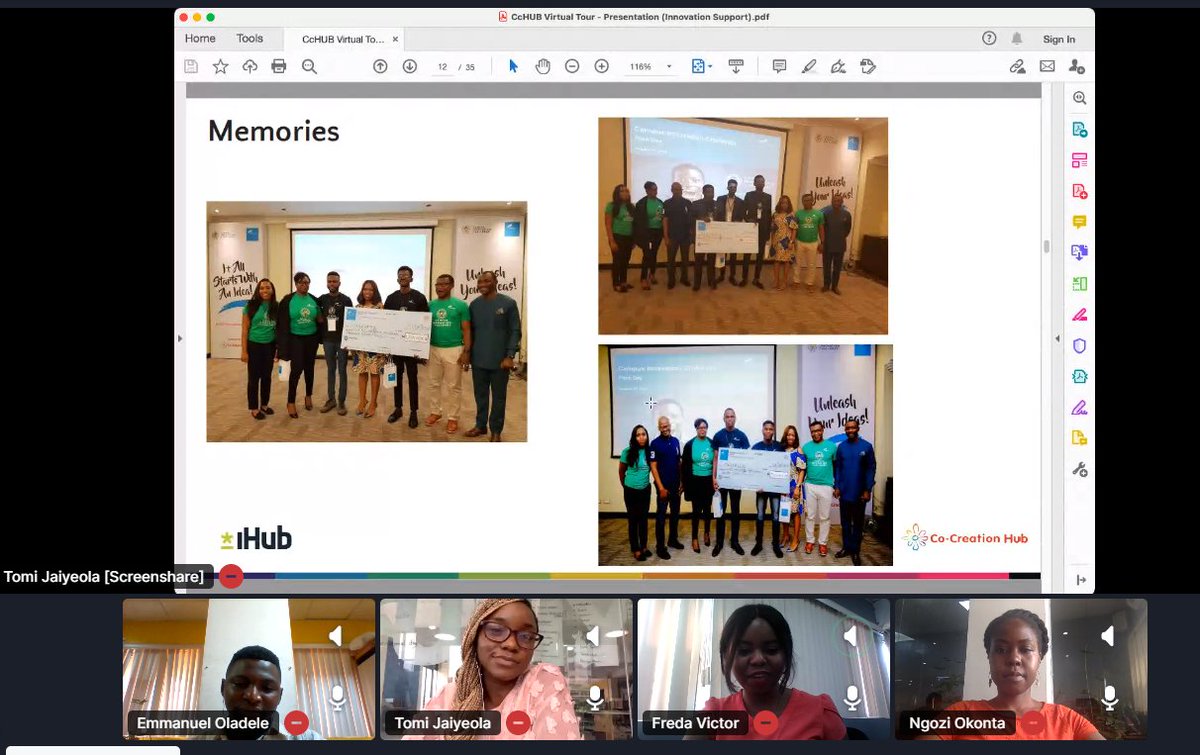
Task: Open More Tools wrench icon
Action: pyautogui.click(x=1079, y=469)
